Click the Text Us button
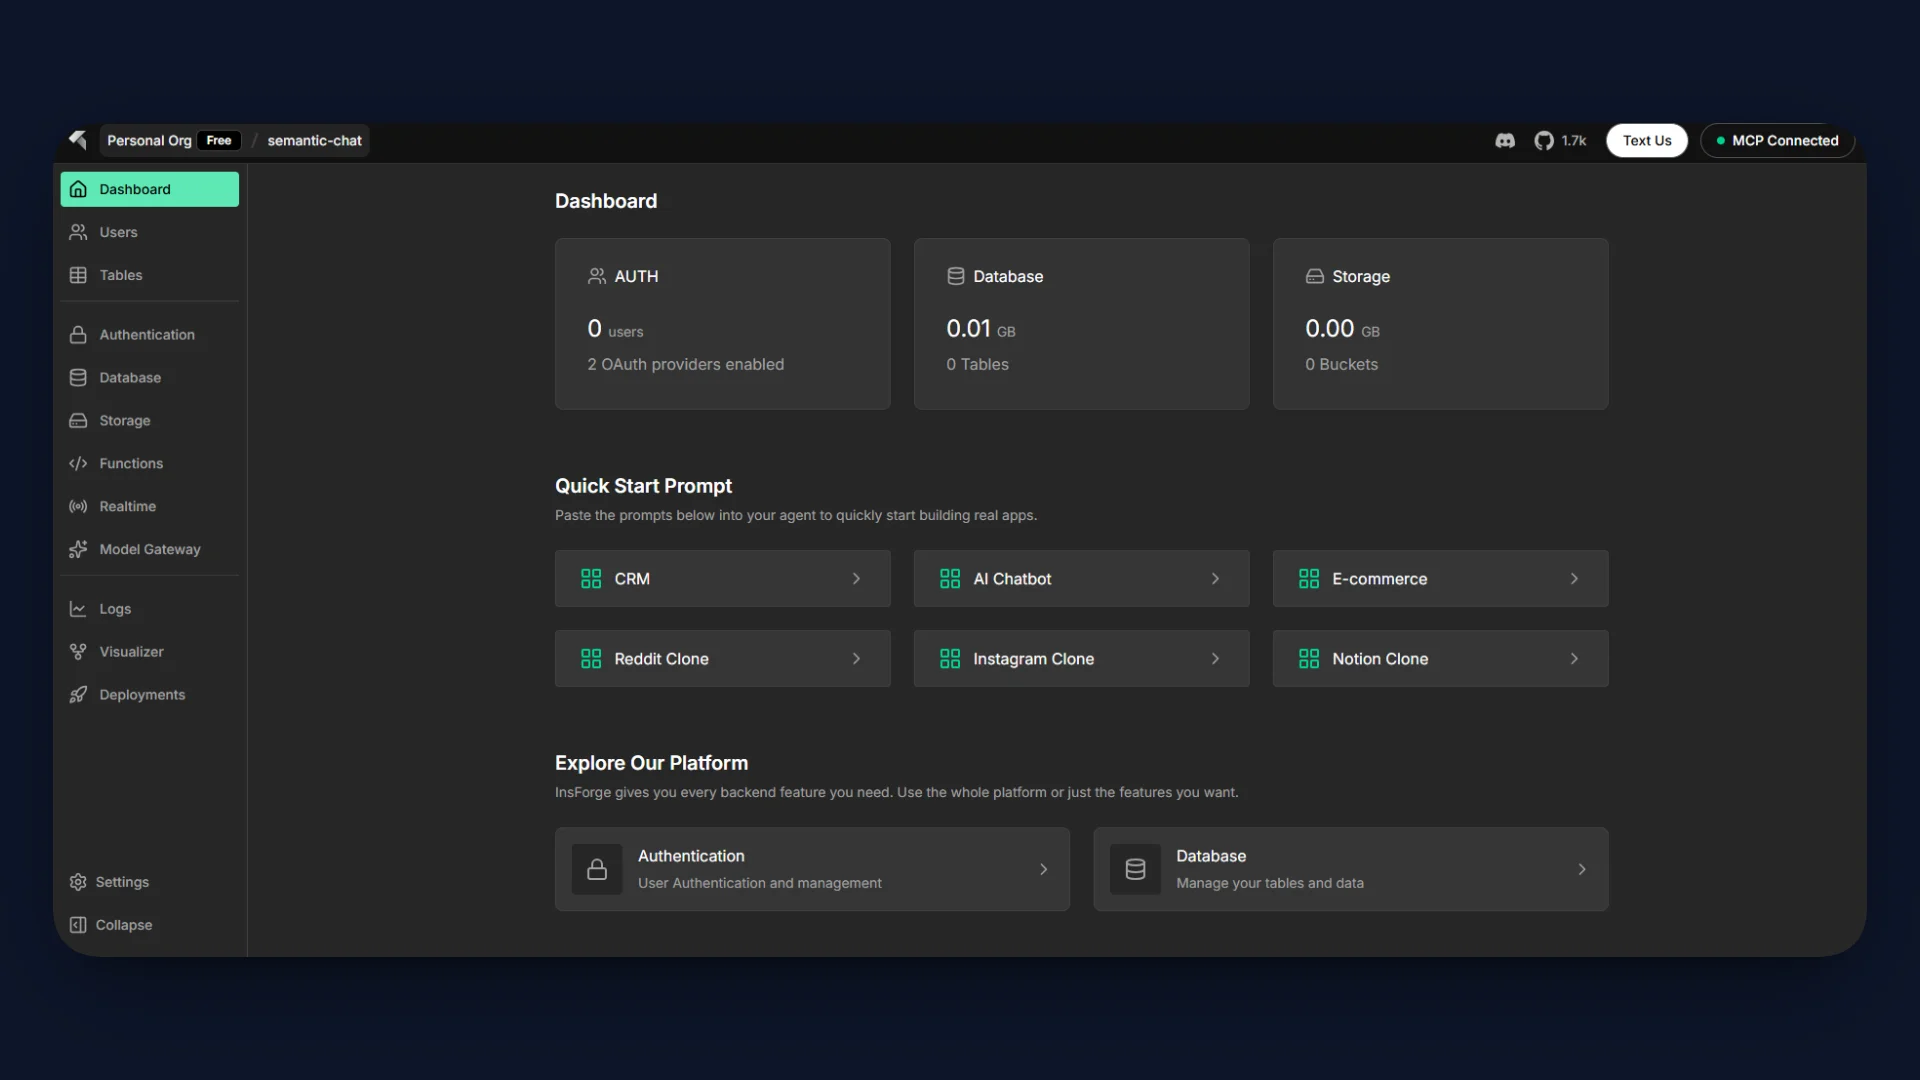 coord(1646,140)
